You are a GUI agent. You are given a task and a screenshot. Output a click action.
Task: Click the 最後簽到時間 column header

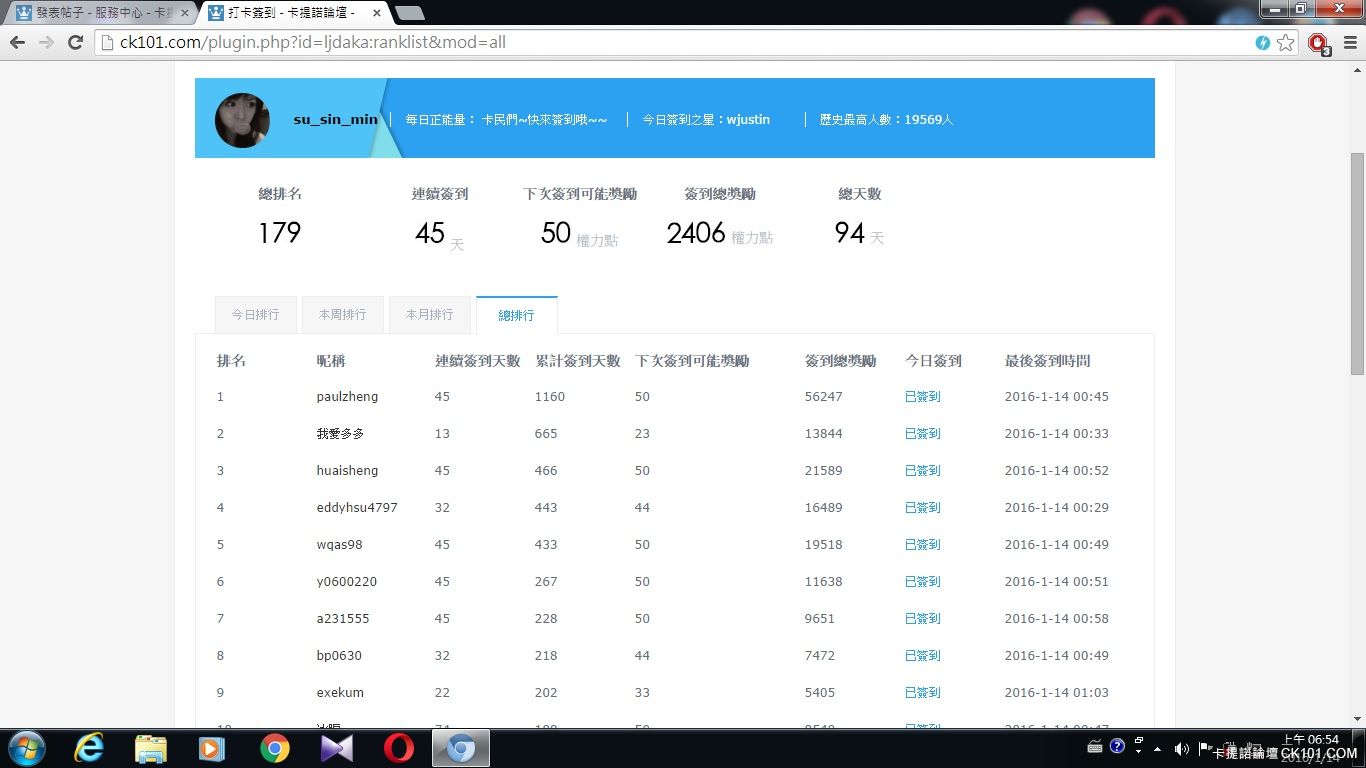coord(1047,361)
